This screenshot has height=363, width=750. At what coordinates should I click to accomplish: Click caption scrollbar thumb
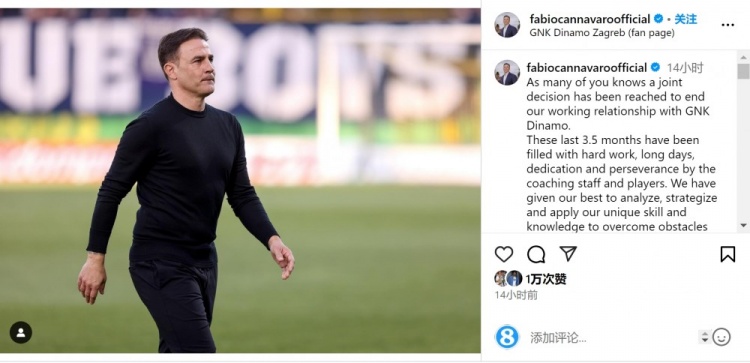743,71
